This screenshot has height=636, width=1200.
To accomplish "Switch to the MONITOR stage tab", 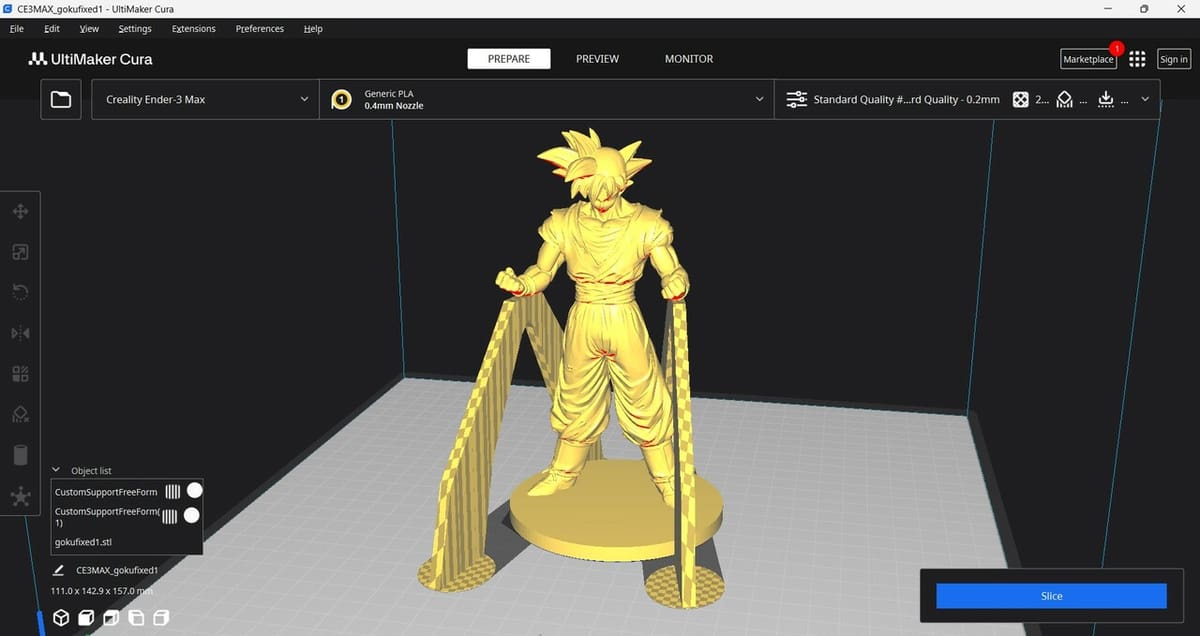I will pos(689,59).
